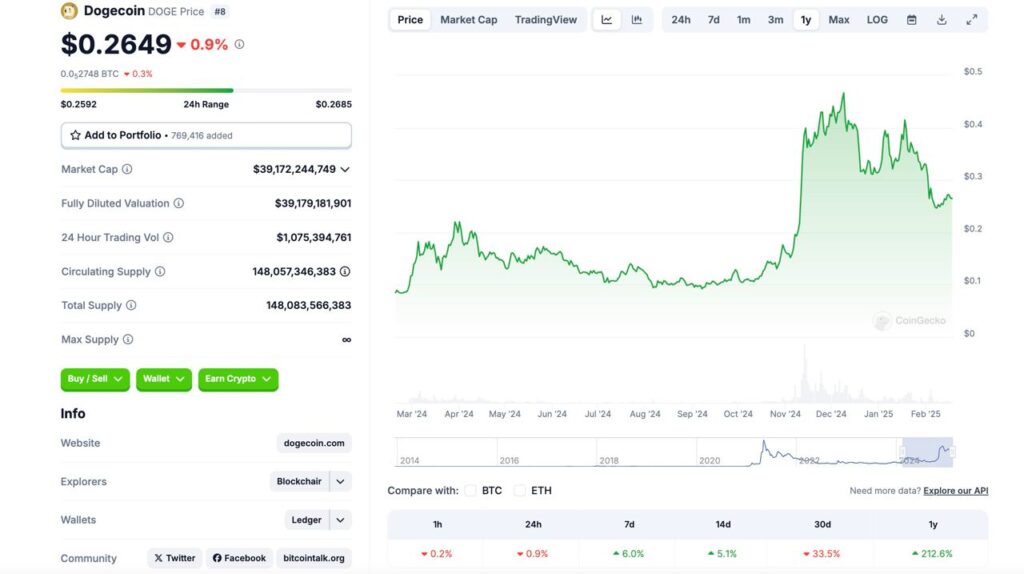Screen dimensions: 1024x574
Task: Show Max Supply info icon
Action: 128,339
